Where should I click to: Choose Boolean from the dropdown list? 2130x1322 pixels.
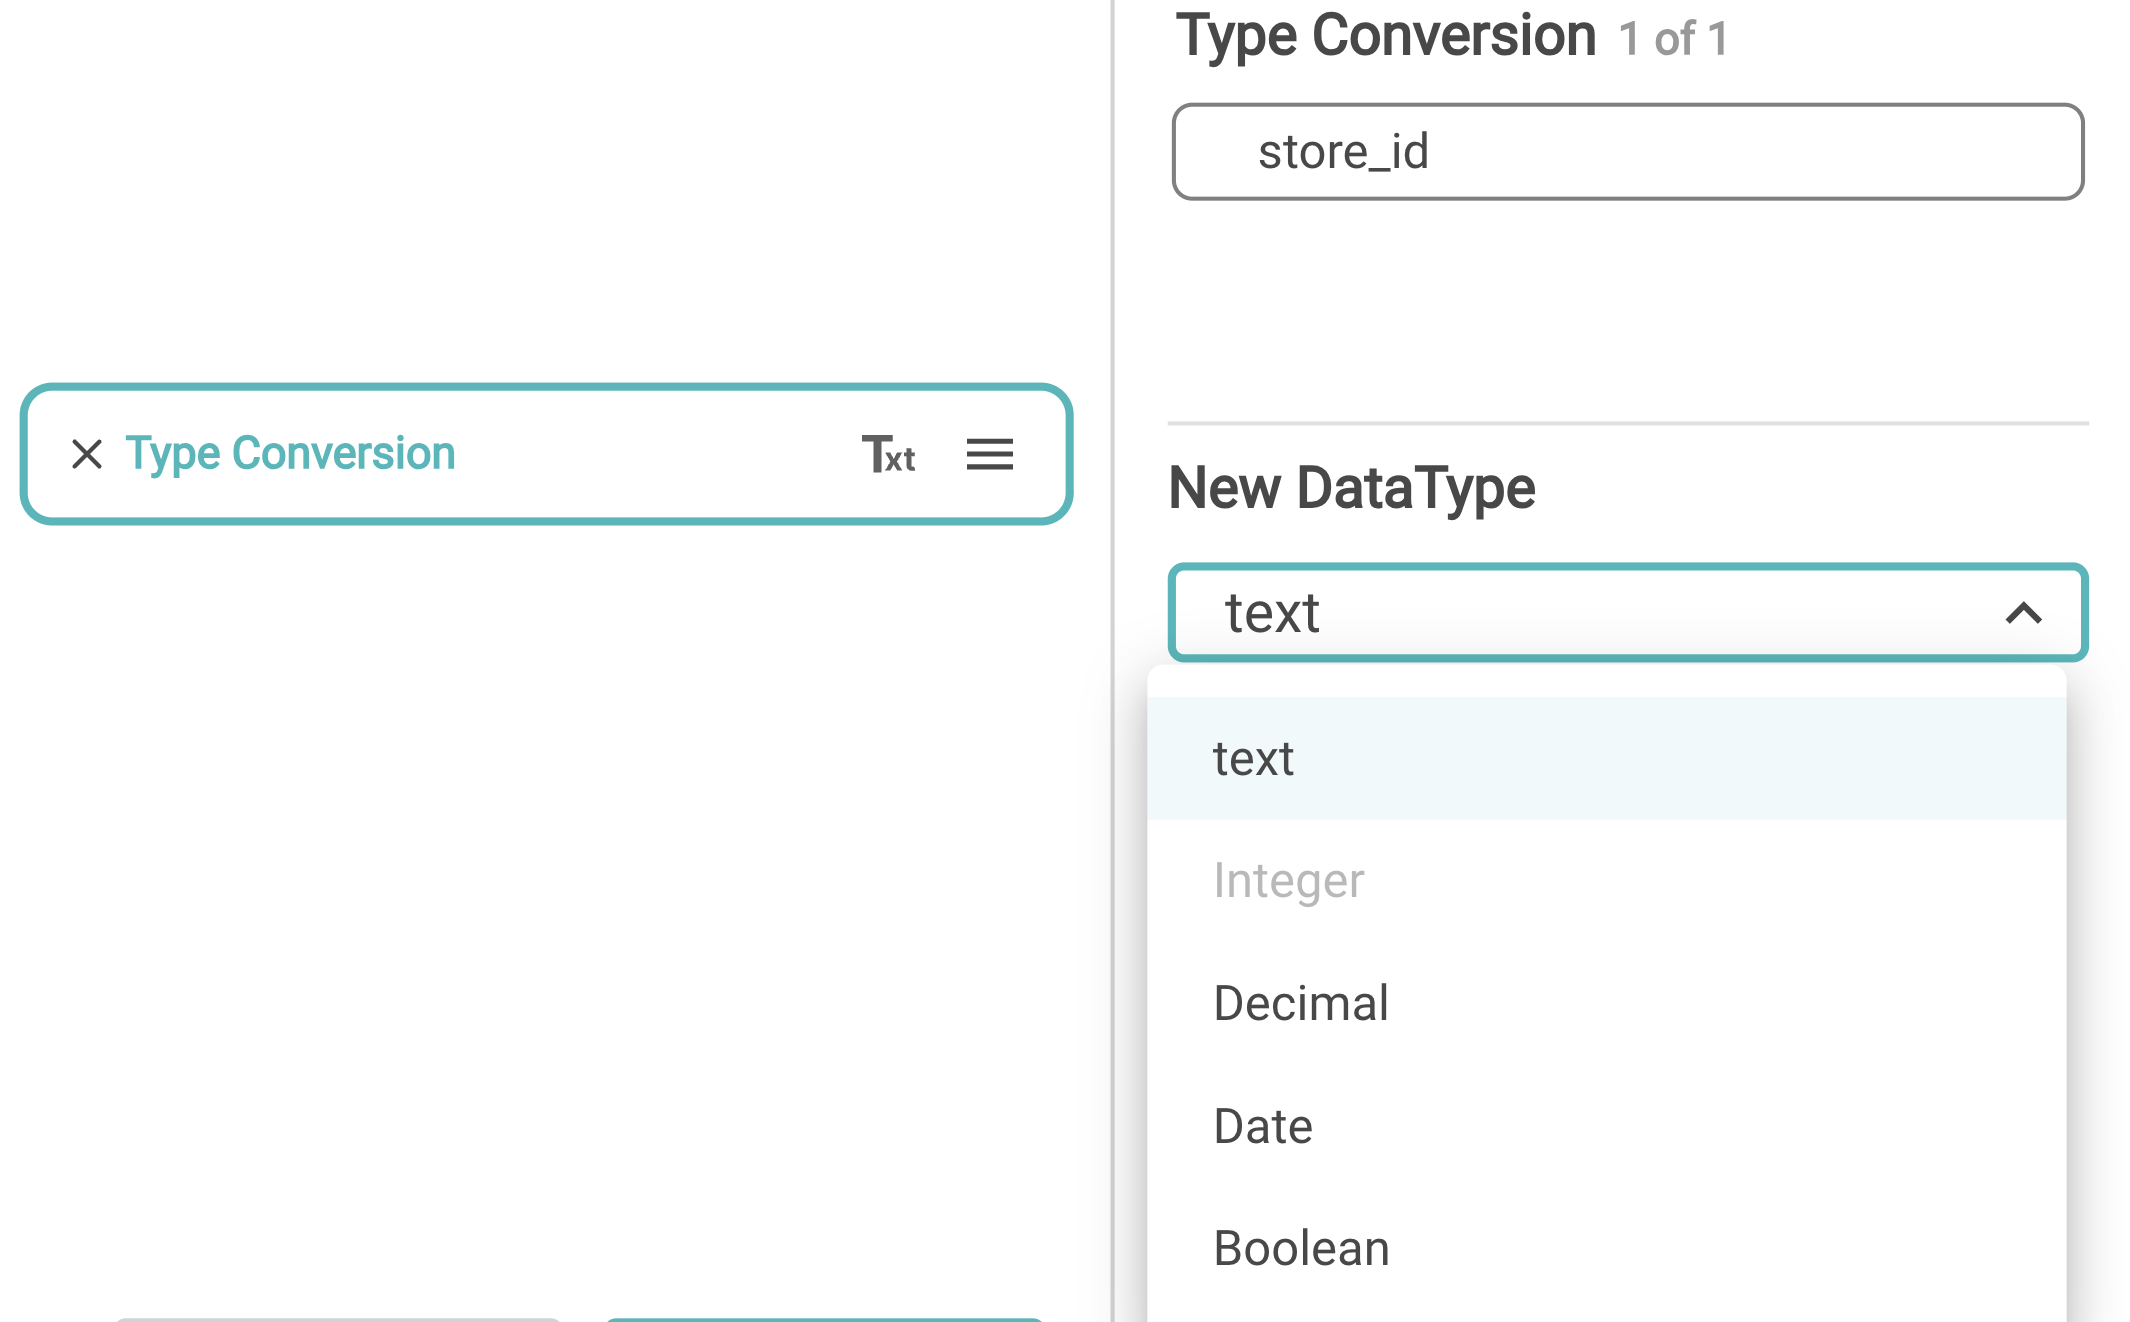(1300, 1248)
